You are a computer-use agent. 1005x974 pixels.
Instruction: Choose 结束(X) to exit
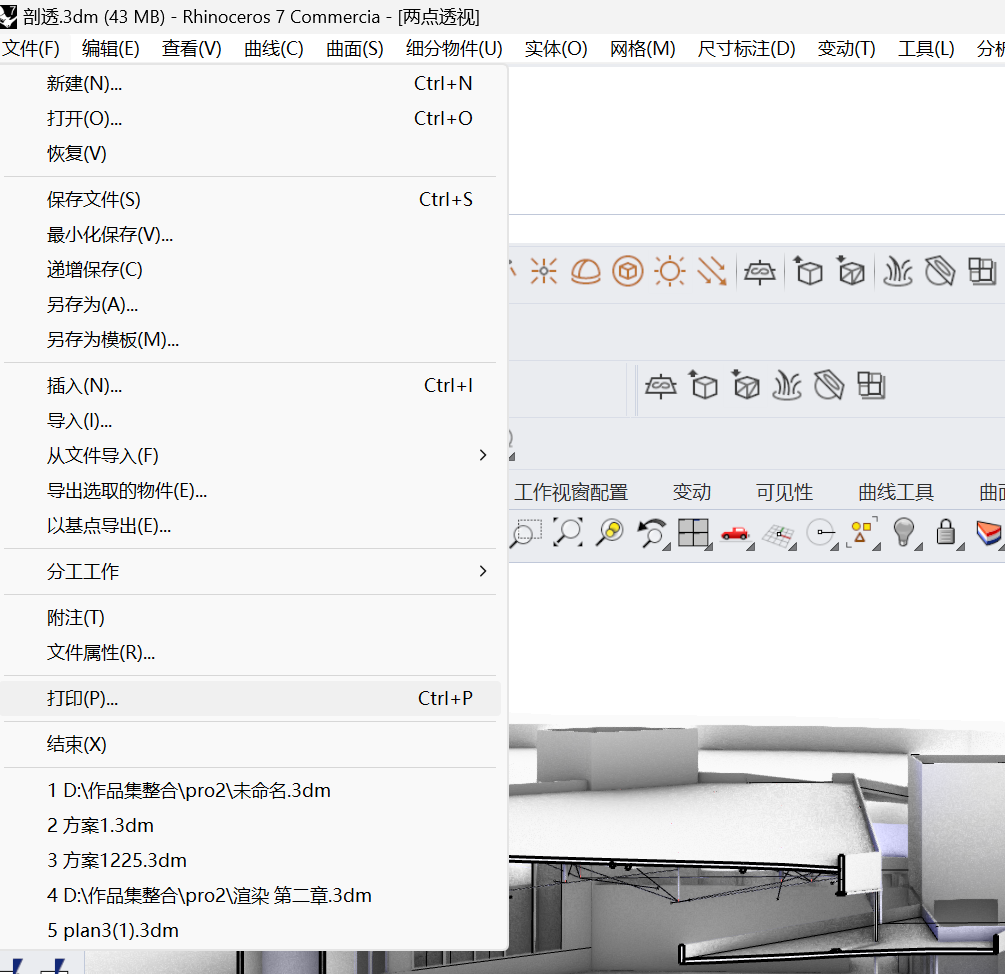tap(250, 745)
